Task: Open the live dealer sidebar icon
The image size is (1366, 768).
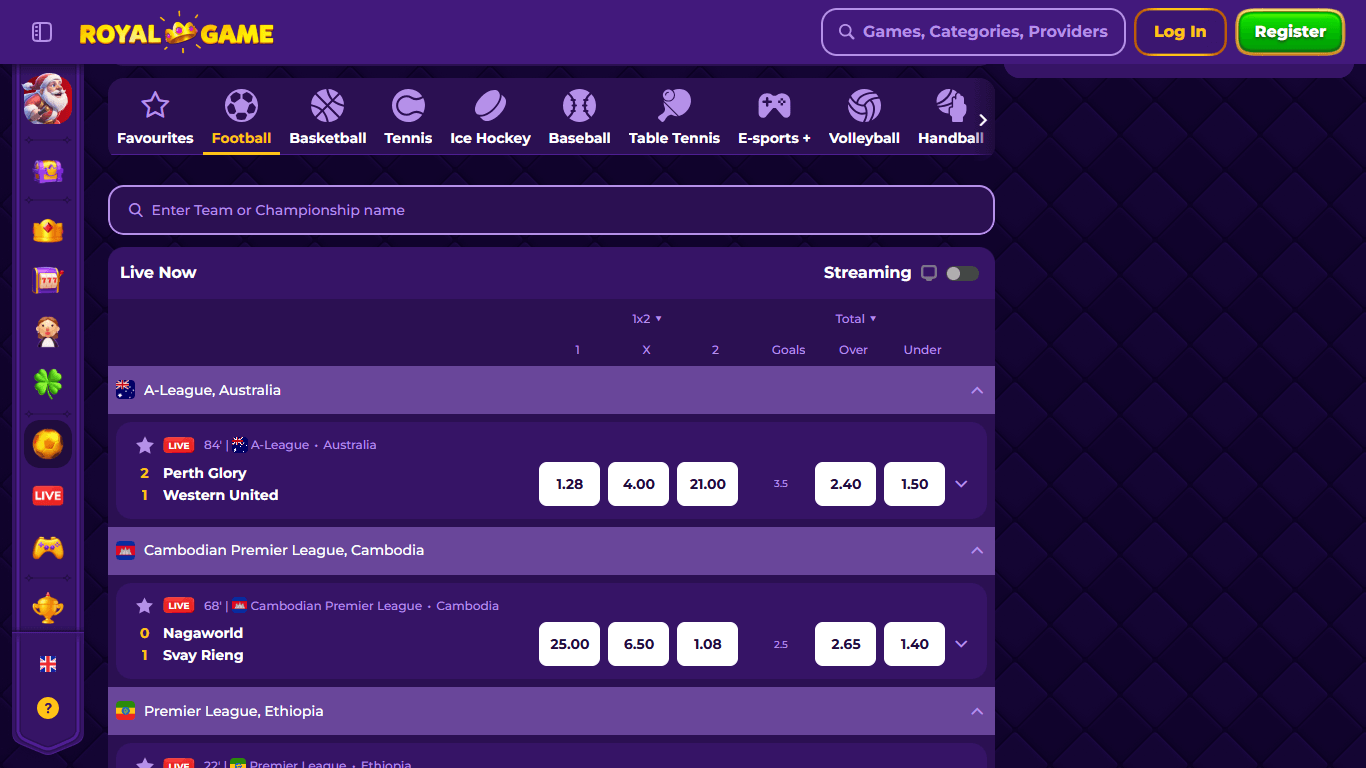Action: click(x=48, y=331)
